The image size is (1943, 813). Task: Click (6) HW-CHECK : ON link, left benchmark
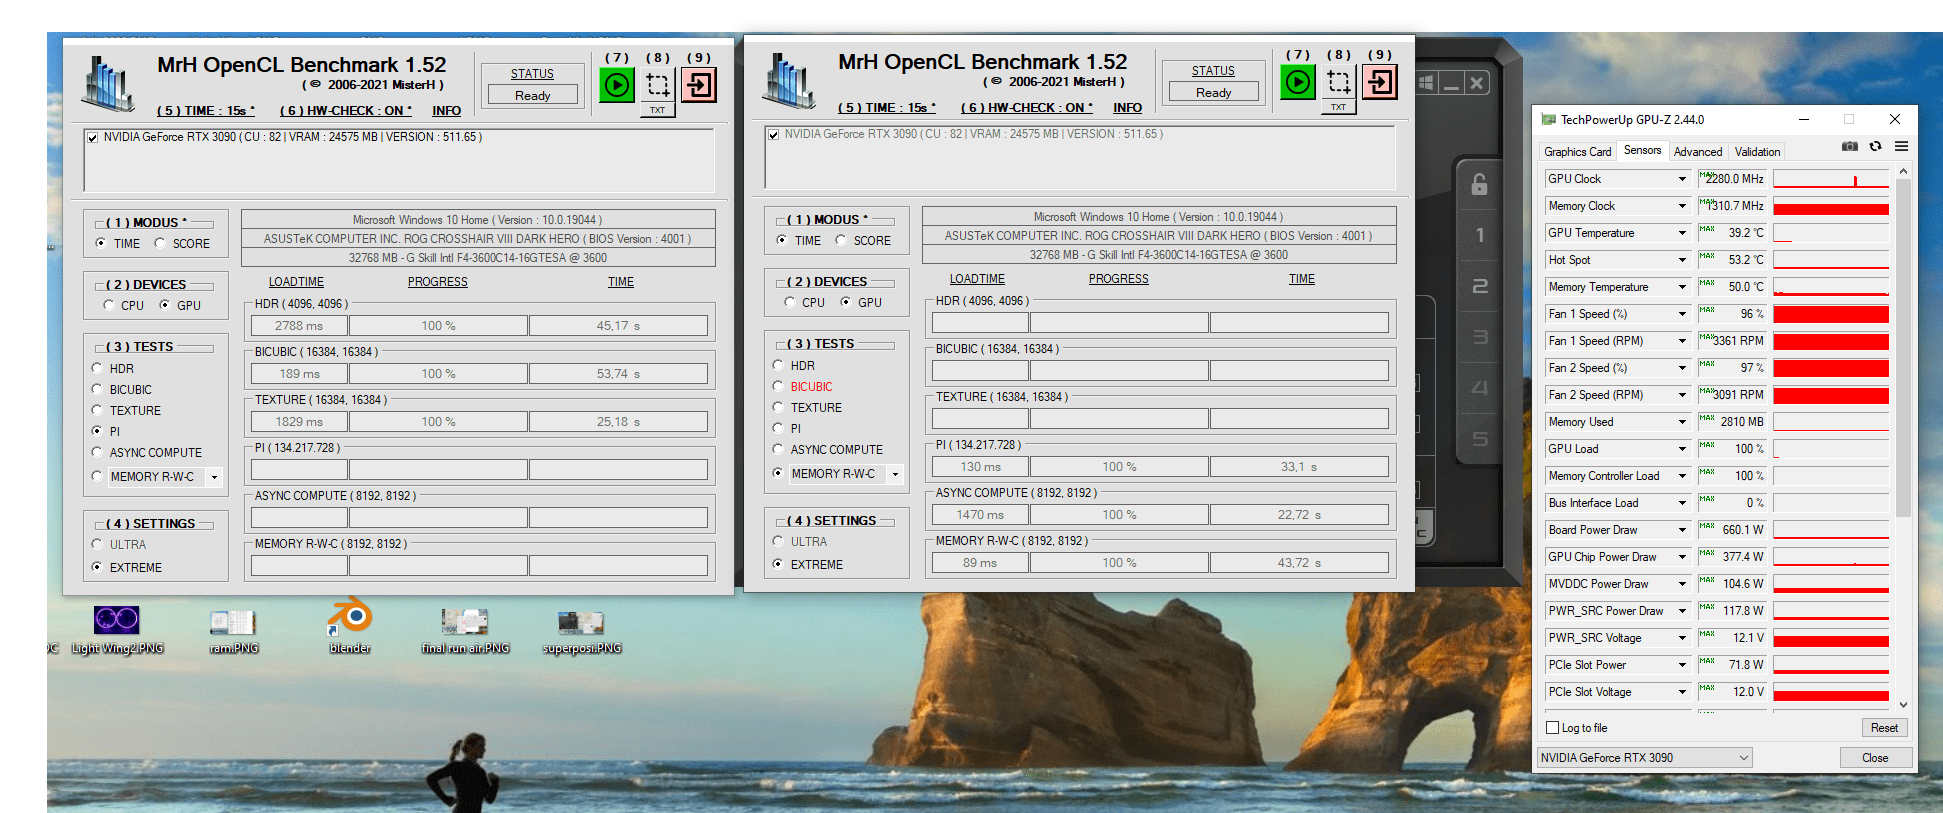pyautogui.click(x=346, y=111)
